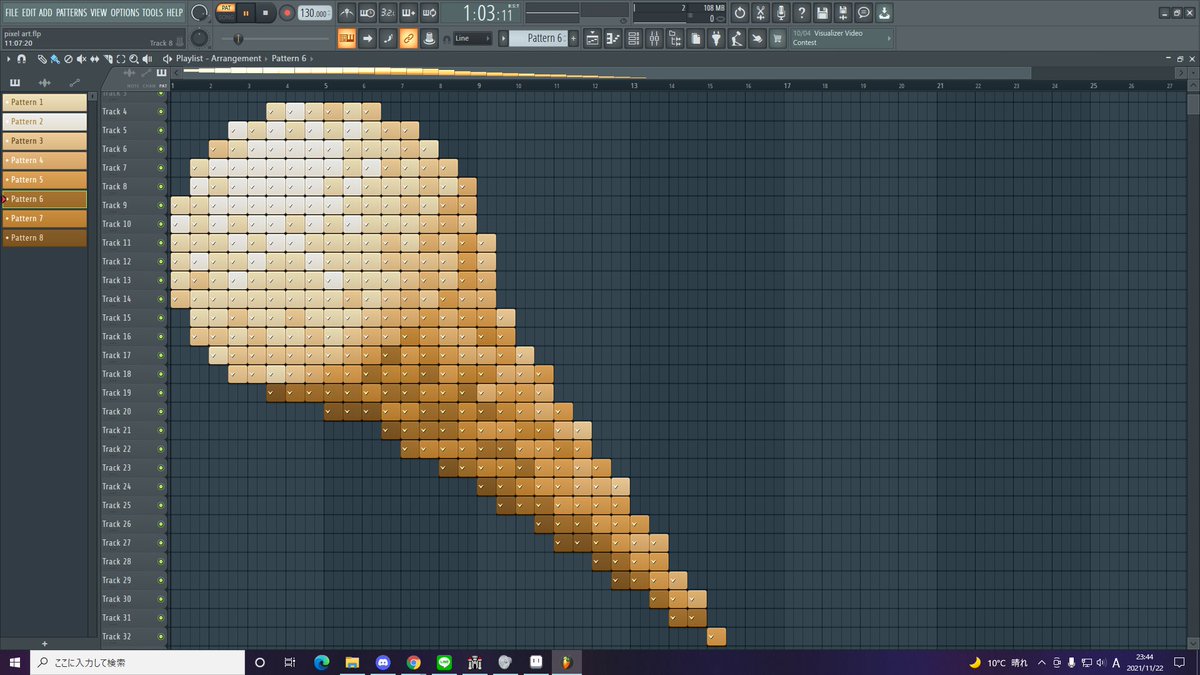Click the download updates icon
The image size is (1200, 675).
[886, 13]
